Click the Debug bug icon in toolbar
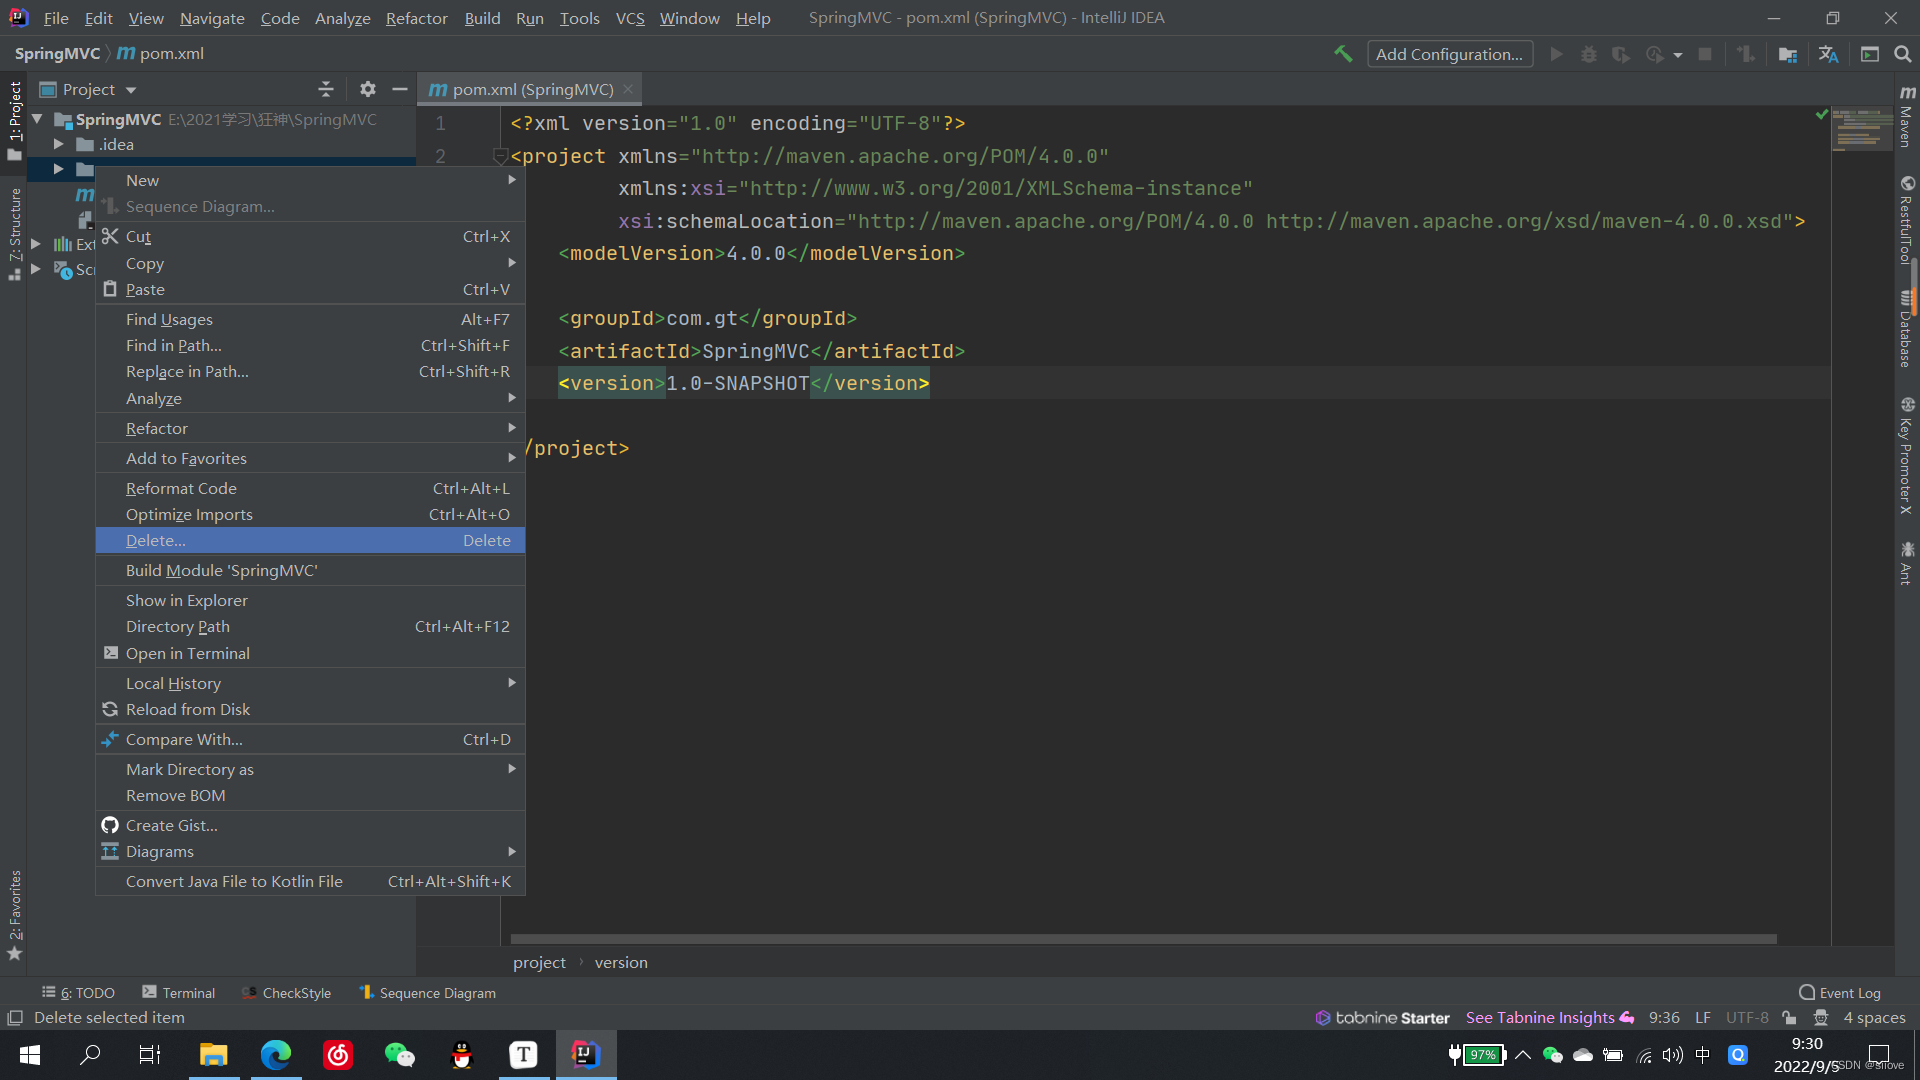 click(x=1588, y=54)
